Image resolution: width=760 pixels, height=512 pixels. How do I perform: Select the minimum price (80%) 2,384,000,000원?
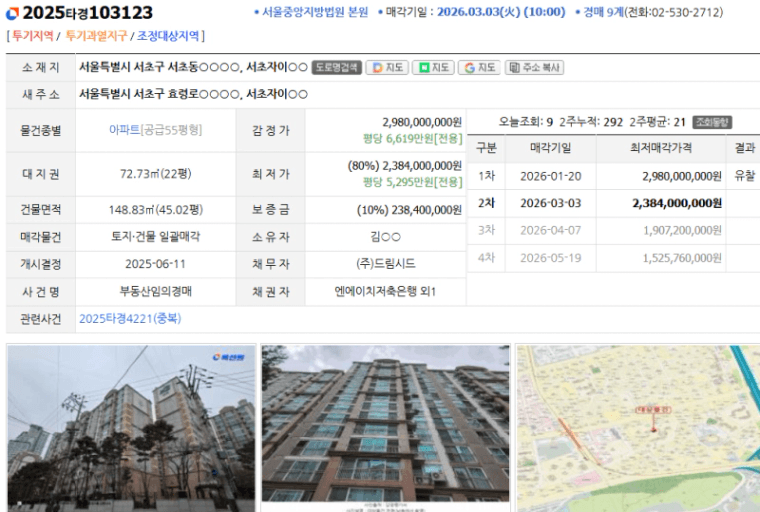click(x=405, y=166)
